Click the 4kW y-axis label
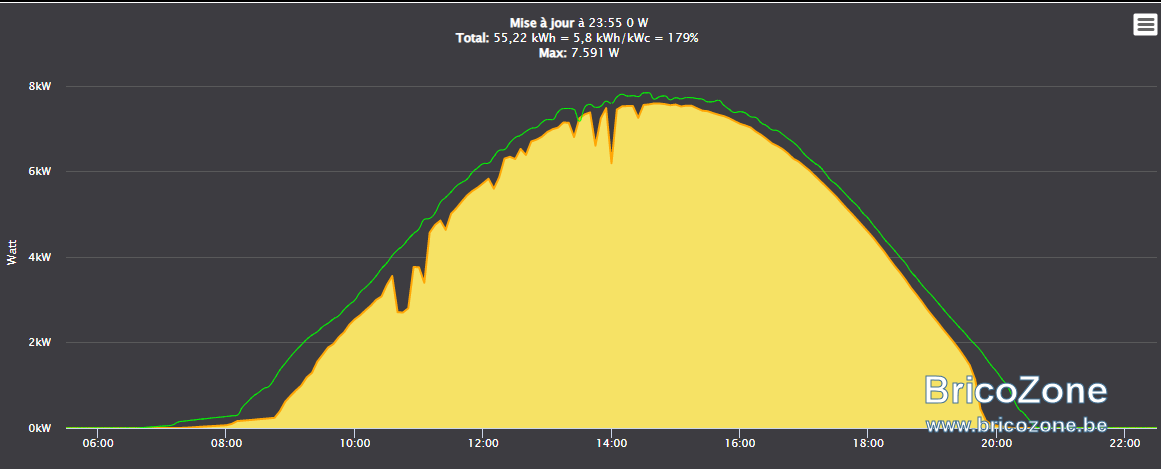This screenshot has height=469, width=1161. (40, 257)
